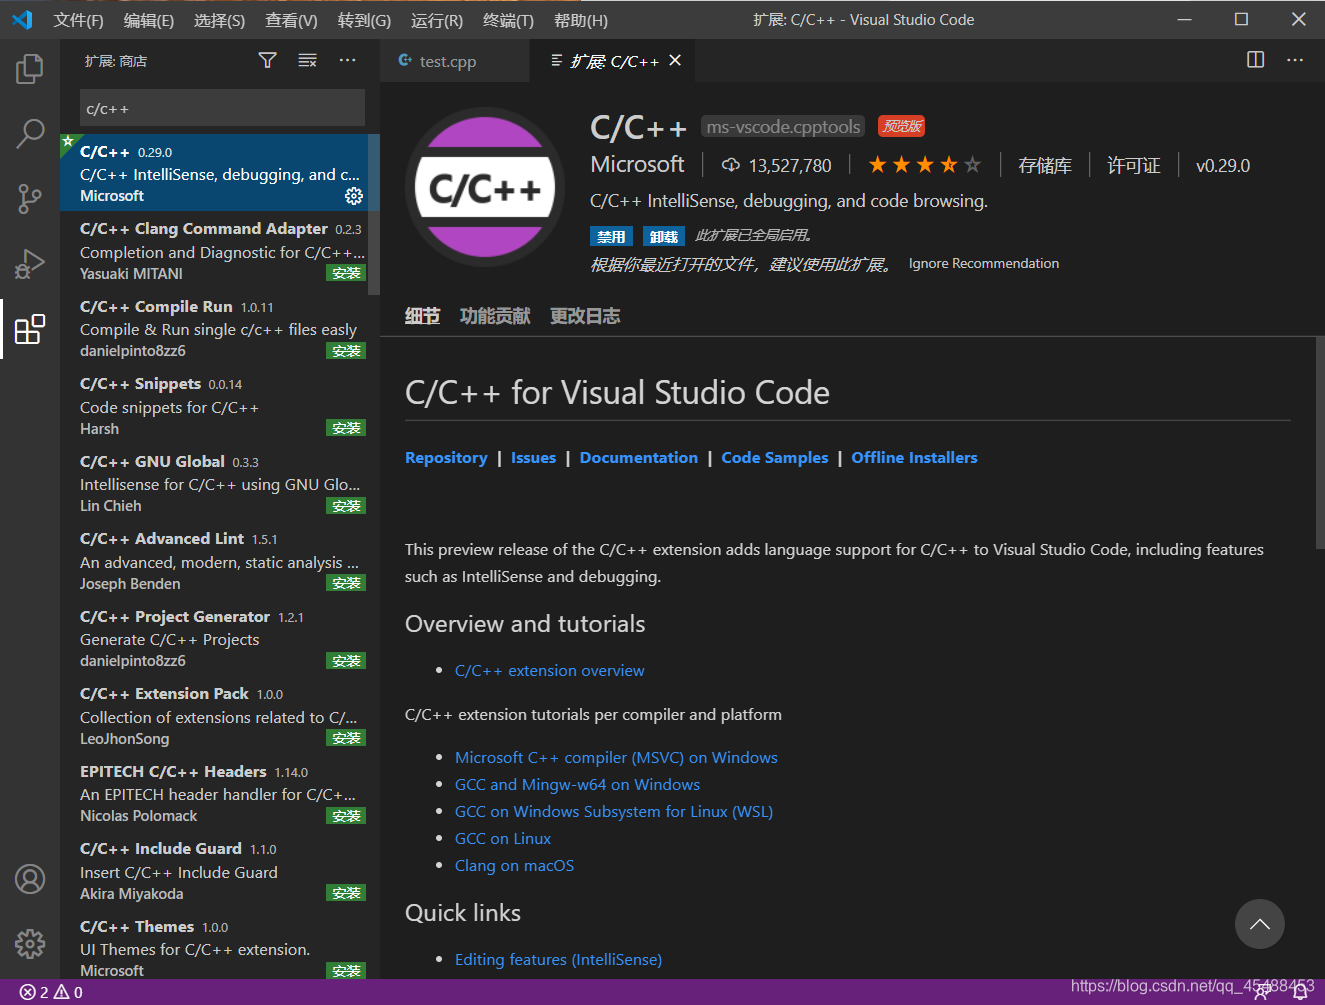This screenshot has height=1005, width=1325.
Task: Close the 扩展 C/C++ tab
Action: (675, 61)
